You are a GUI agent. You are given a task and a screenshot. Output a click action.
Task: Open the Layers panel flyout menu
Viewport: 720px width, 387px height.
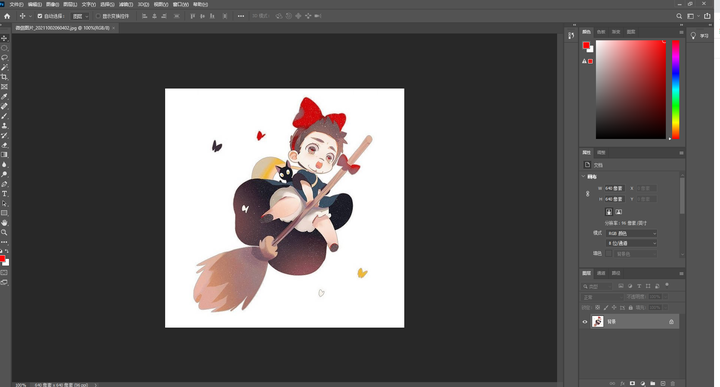pyautogui.click(x=681, y=273)
